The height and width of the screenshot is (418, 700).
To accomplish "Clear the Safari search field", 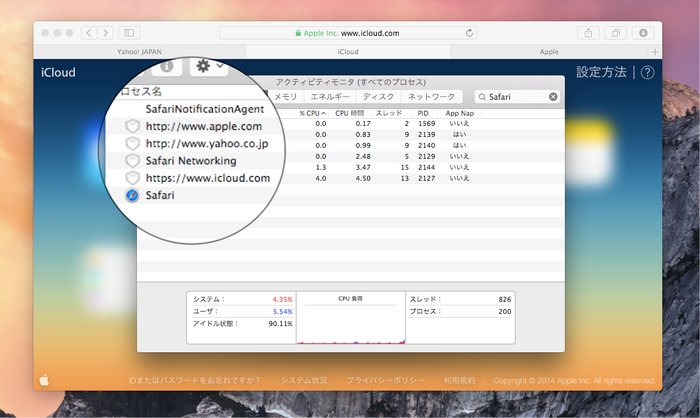I will click(553, 96).
